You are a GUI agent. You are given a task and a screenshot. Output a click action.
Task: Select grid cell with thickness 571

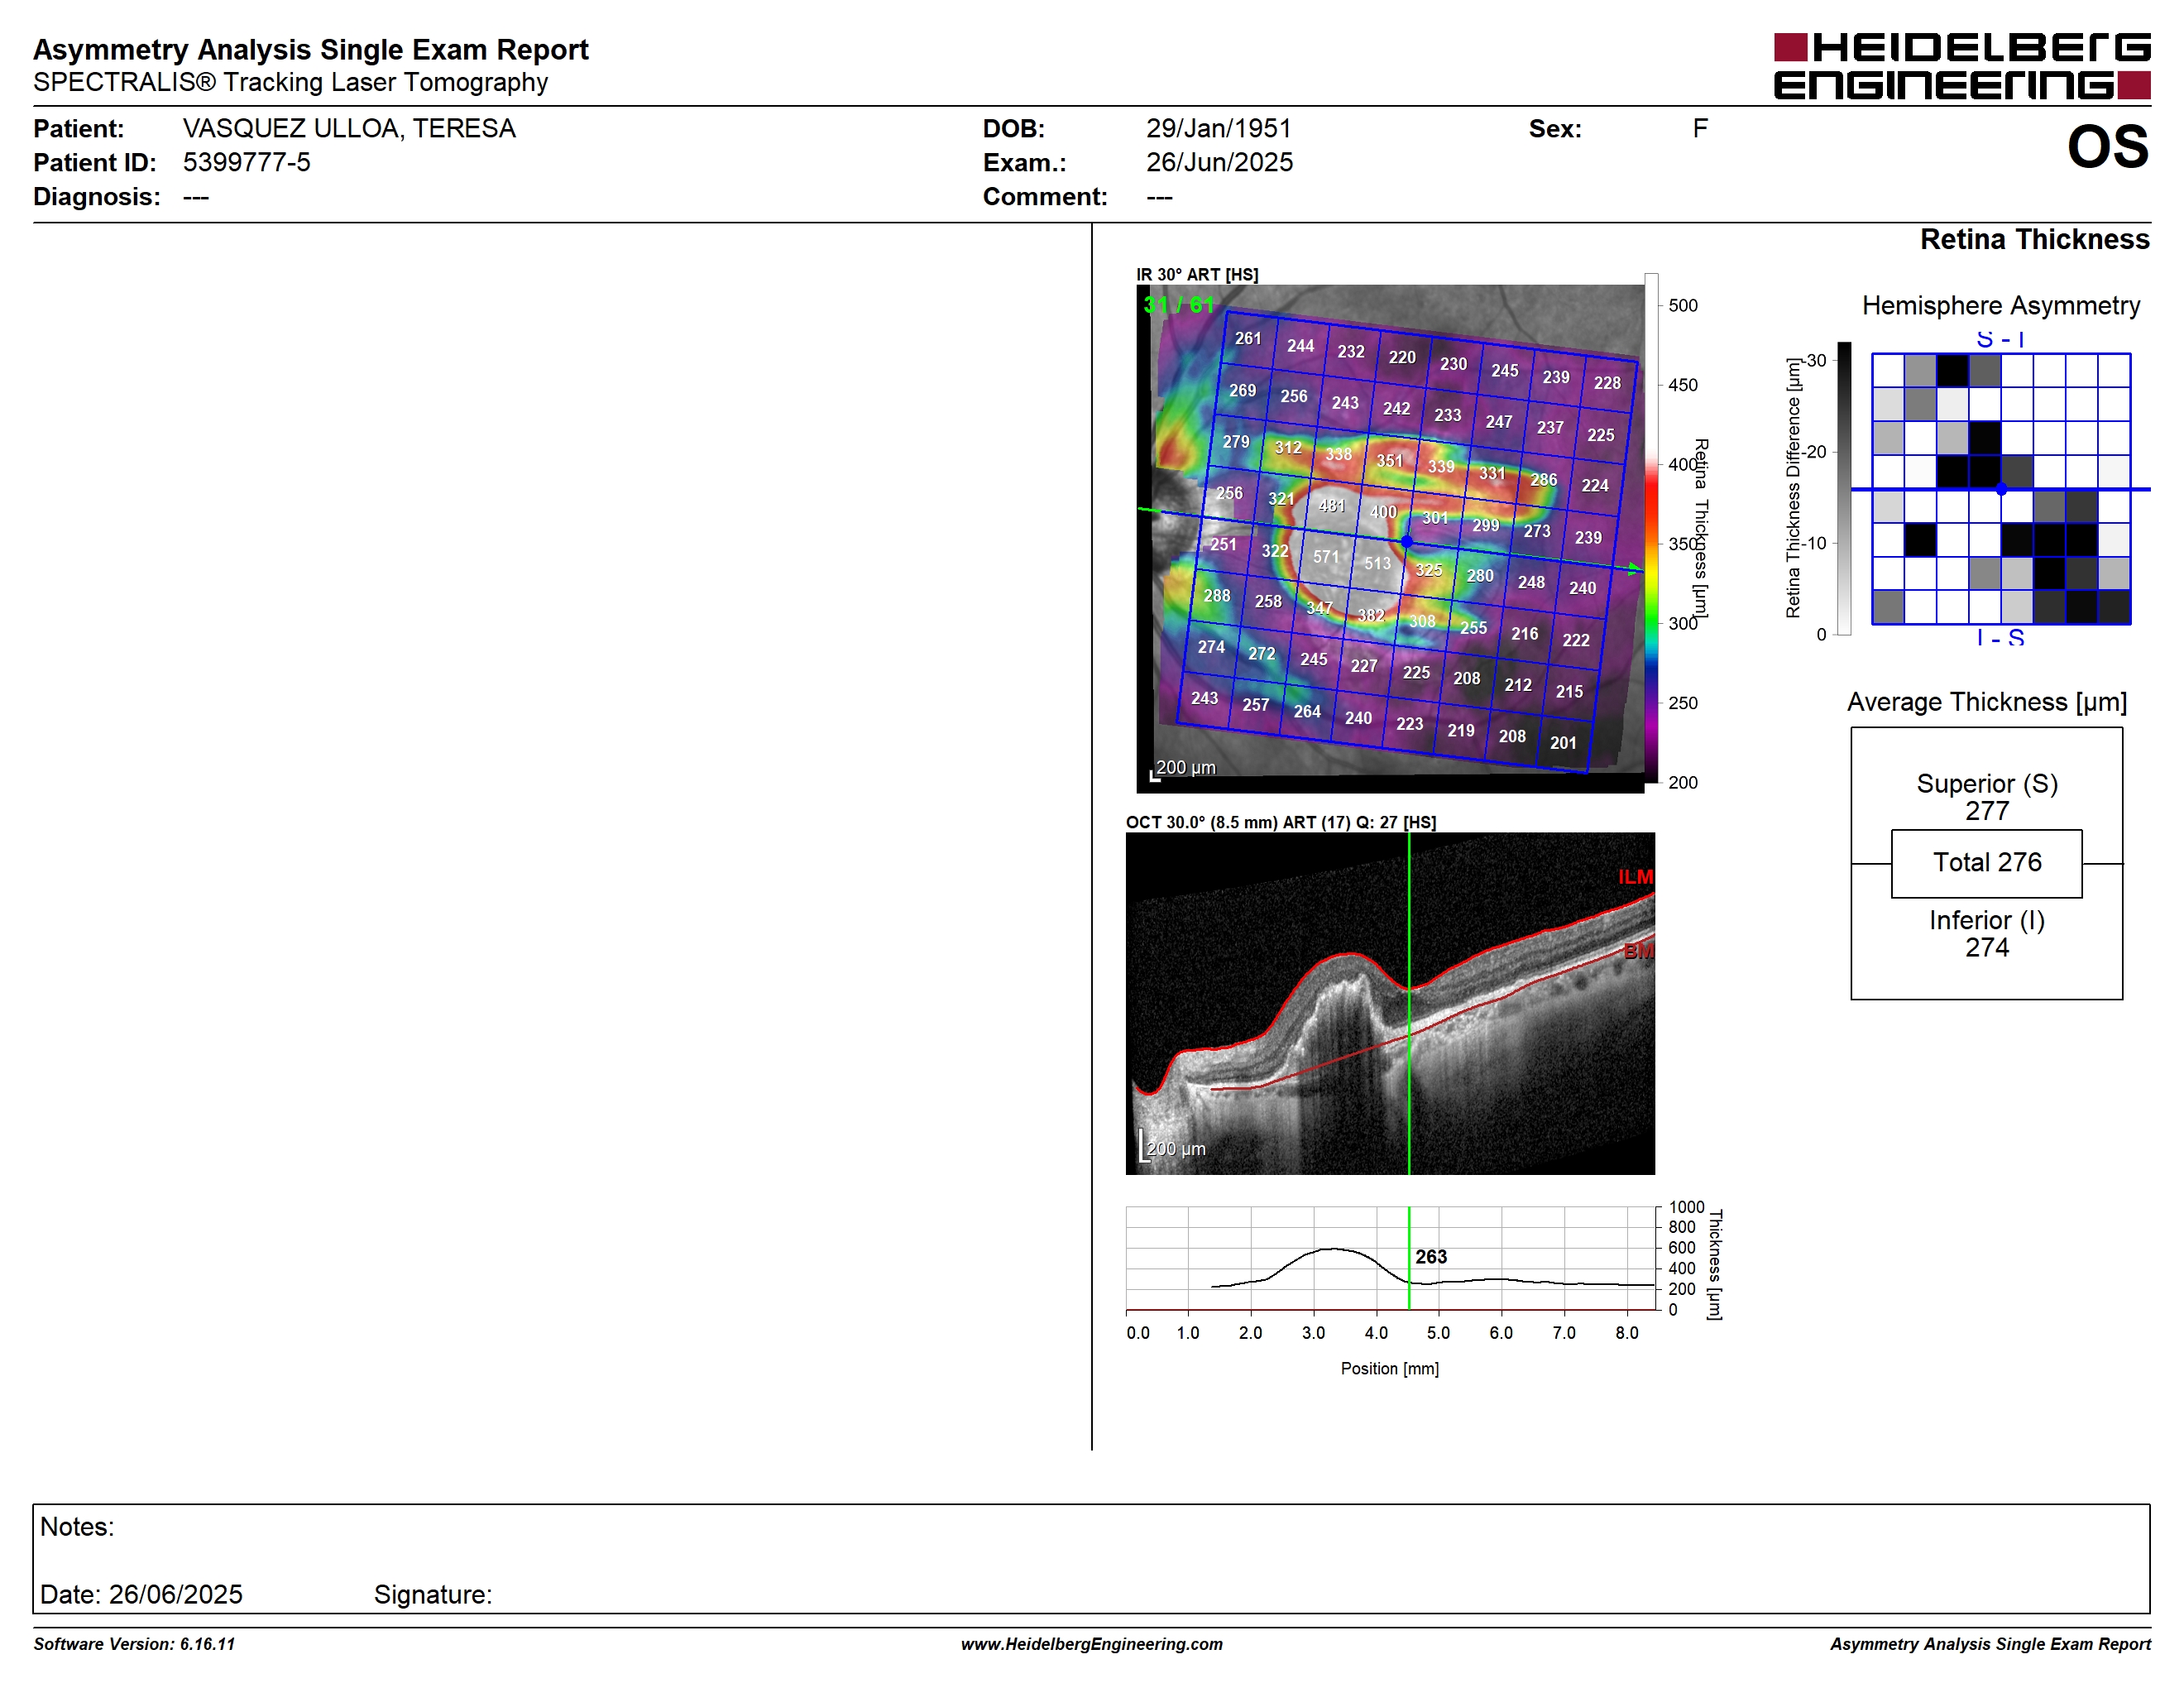coord(1326,557)
